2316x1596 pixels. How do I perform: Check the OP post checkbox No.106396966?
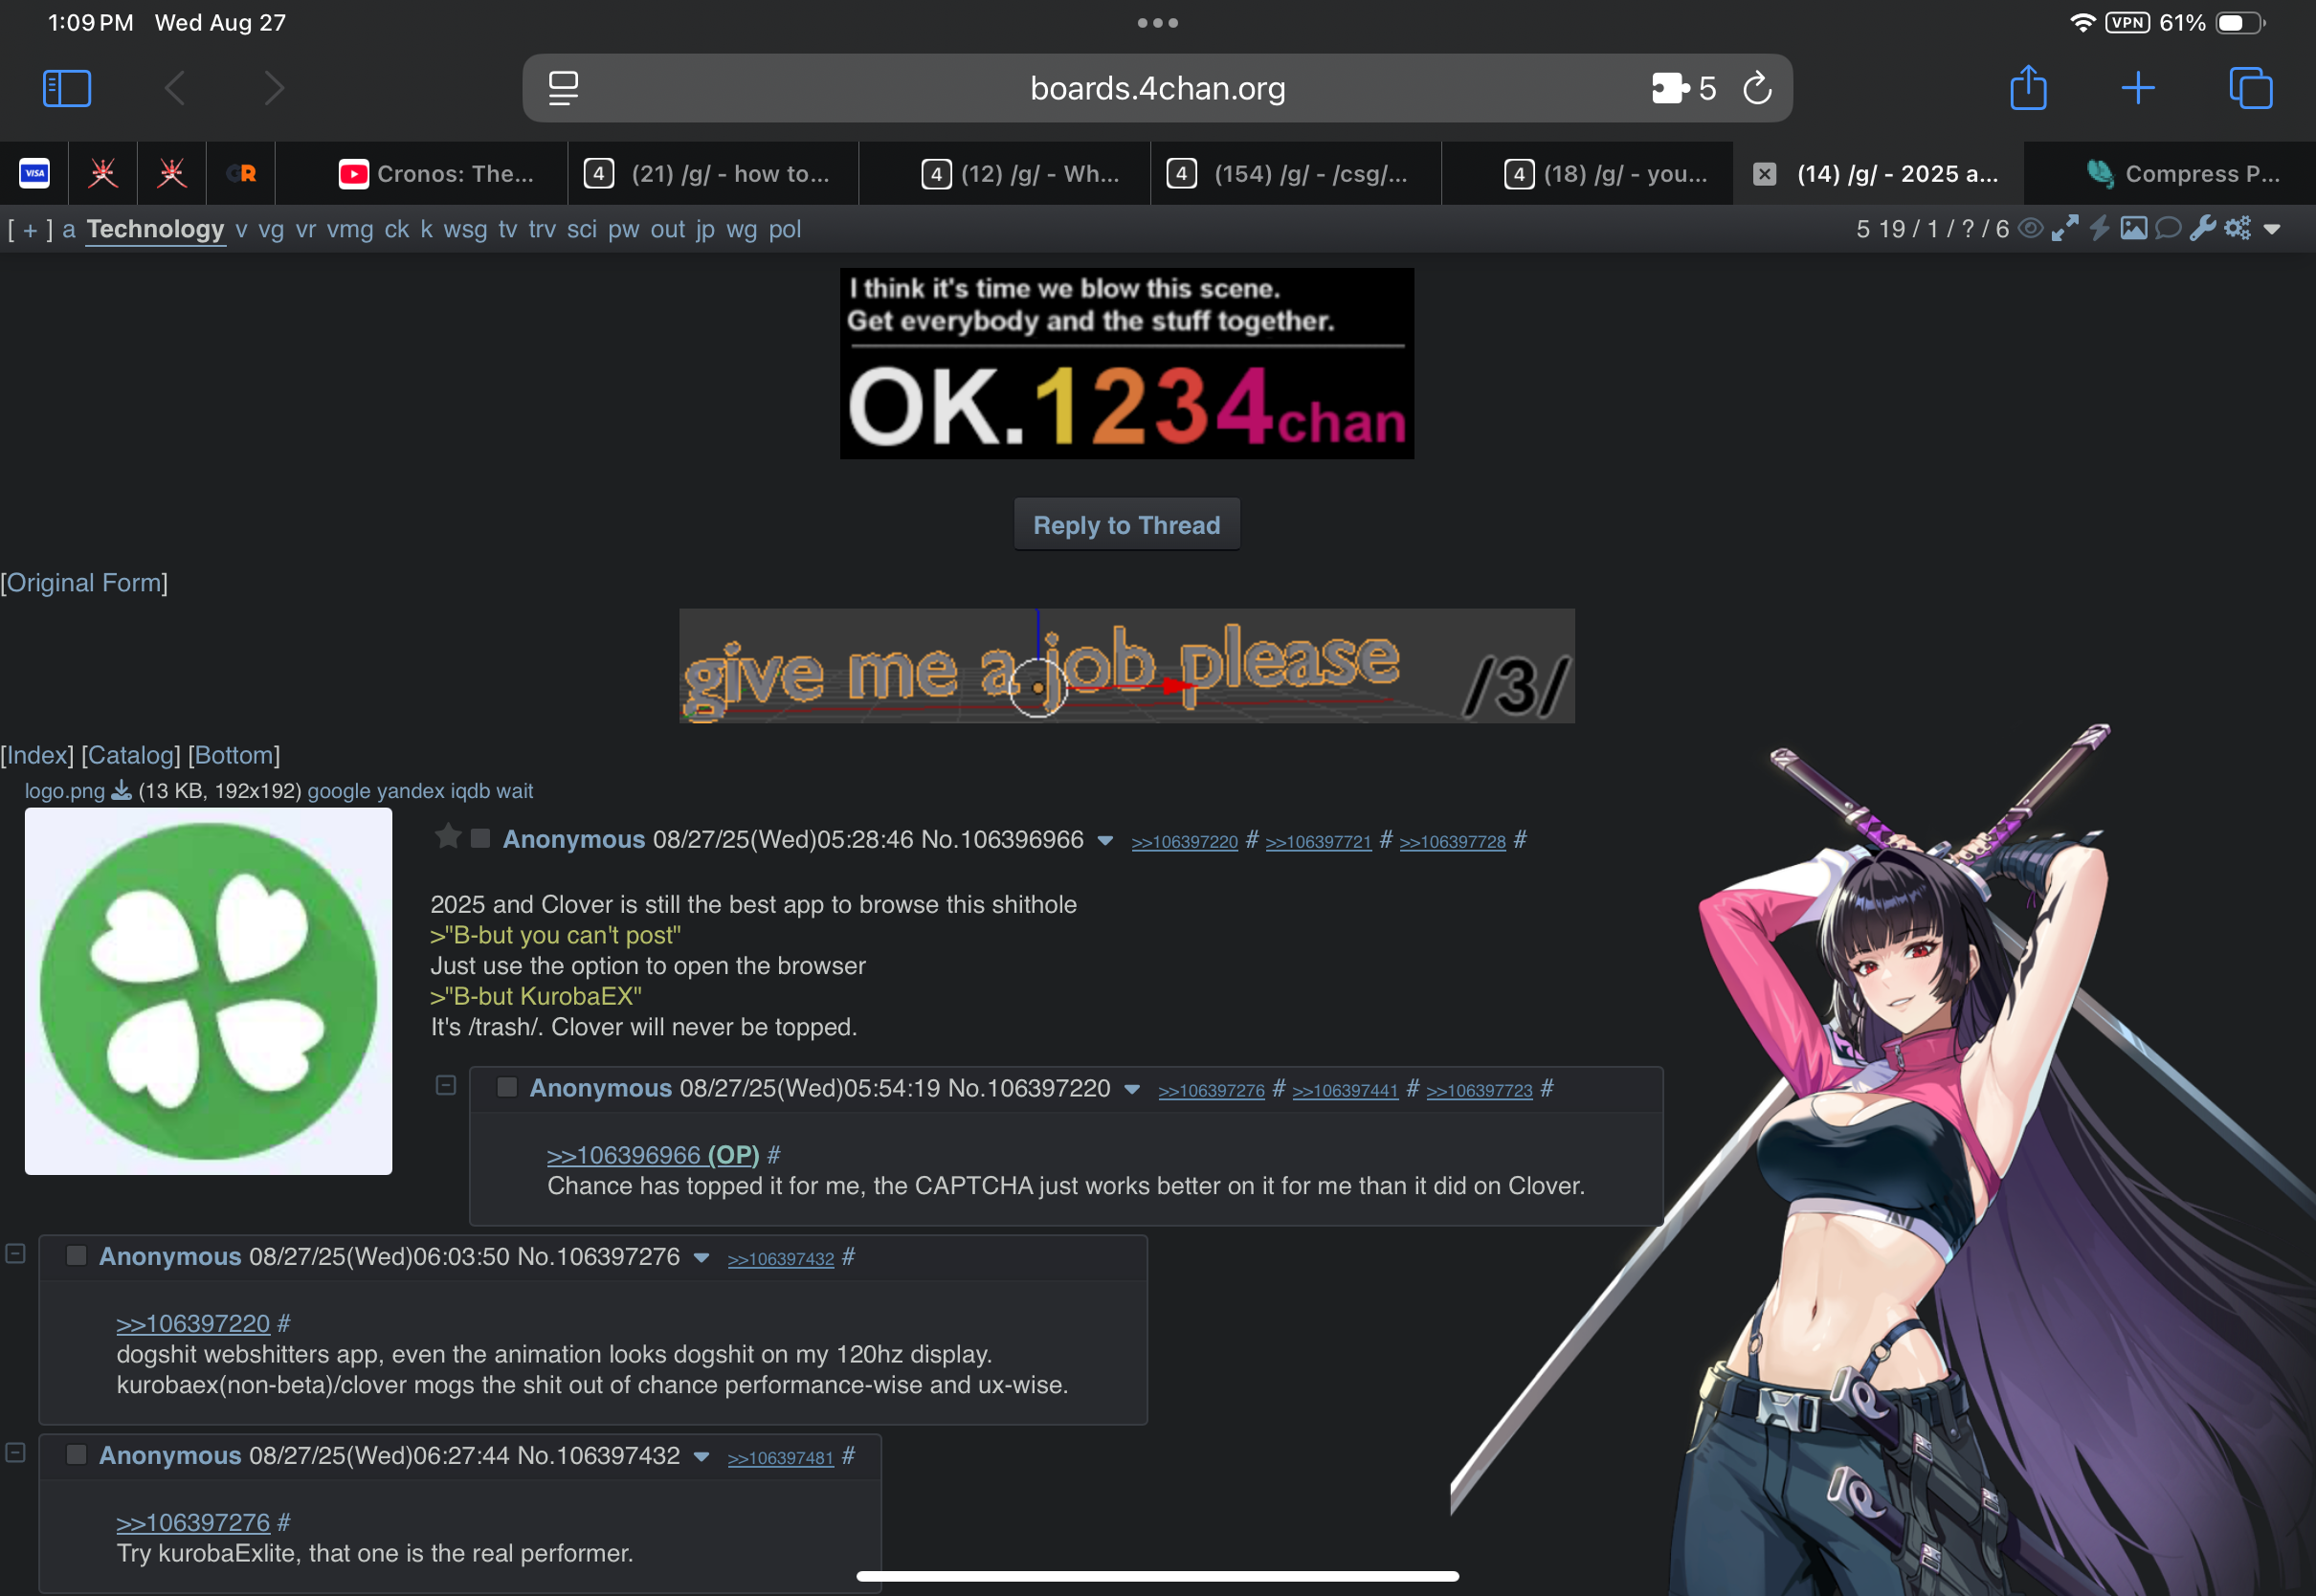[481, 838]
